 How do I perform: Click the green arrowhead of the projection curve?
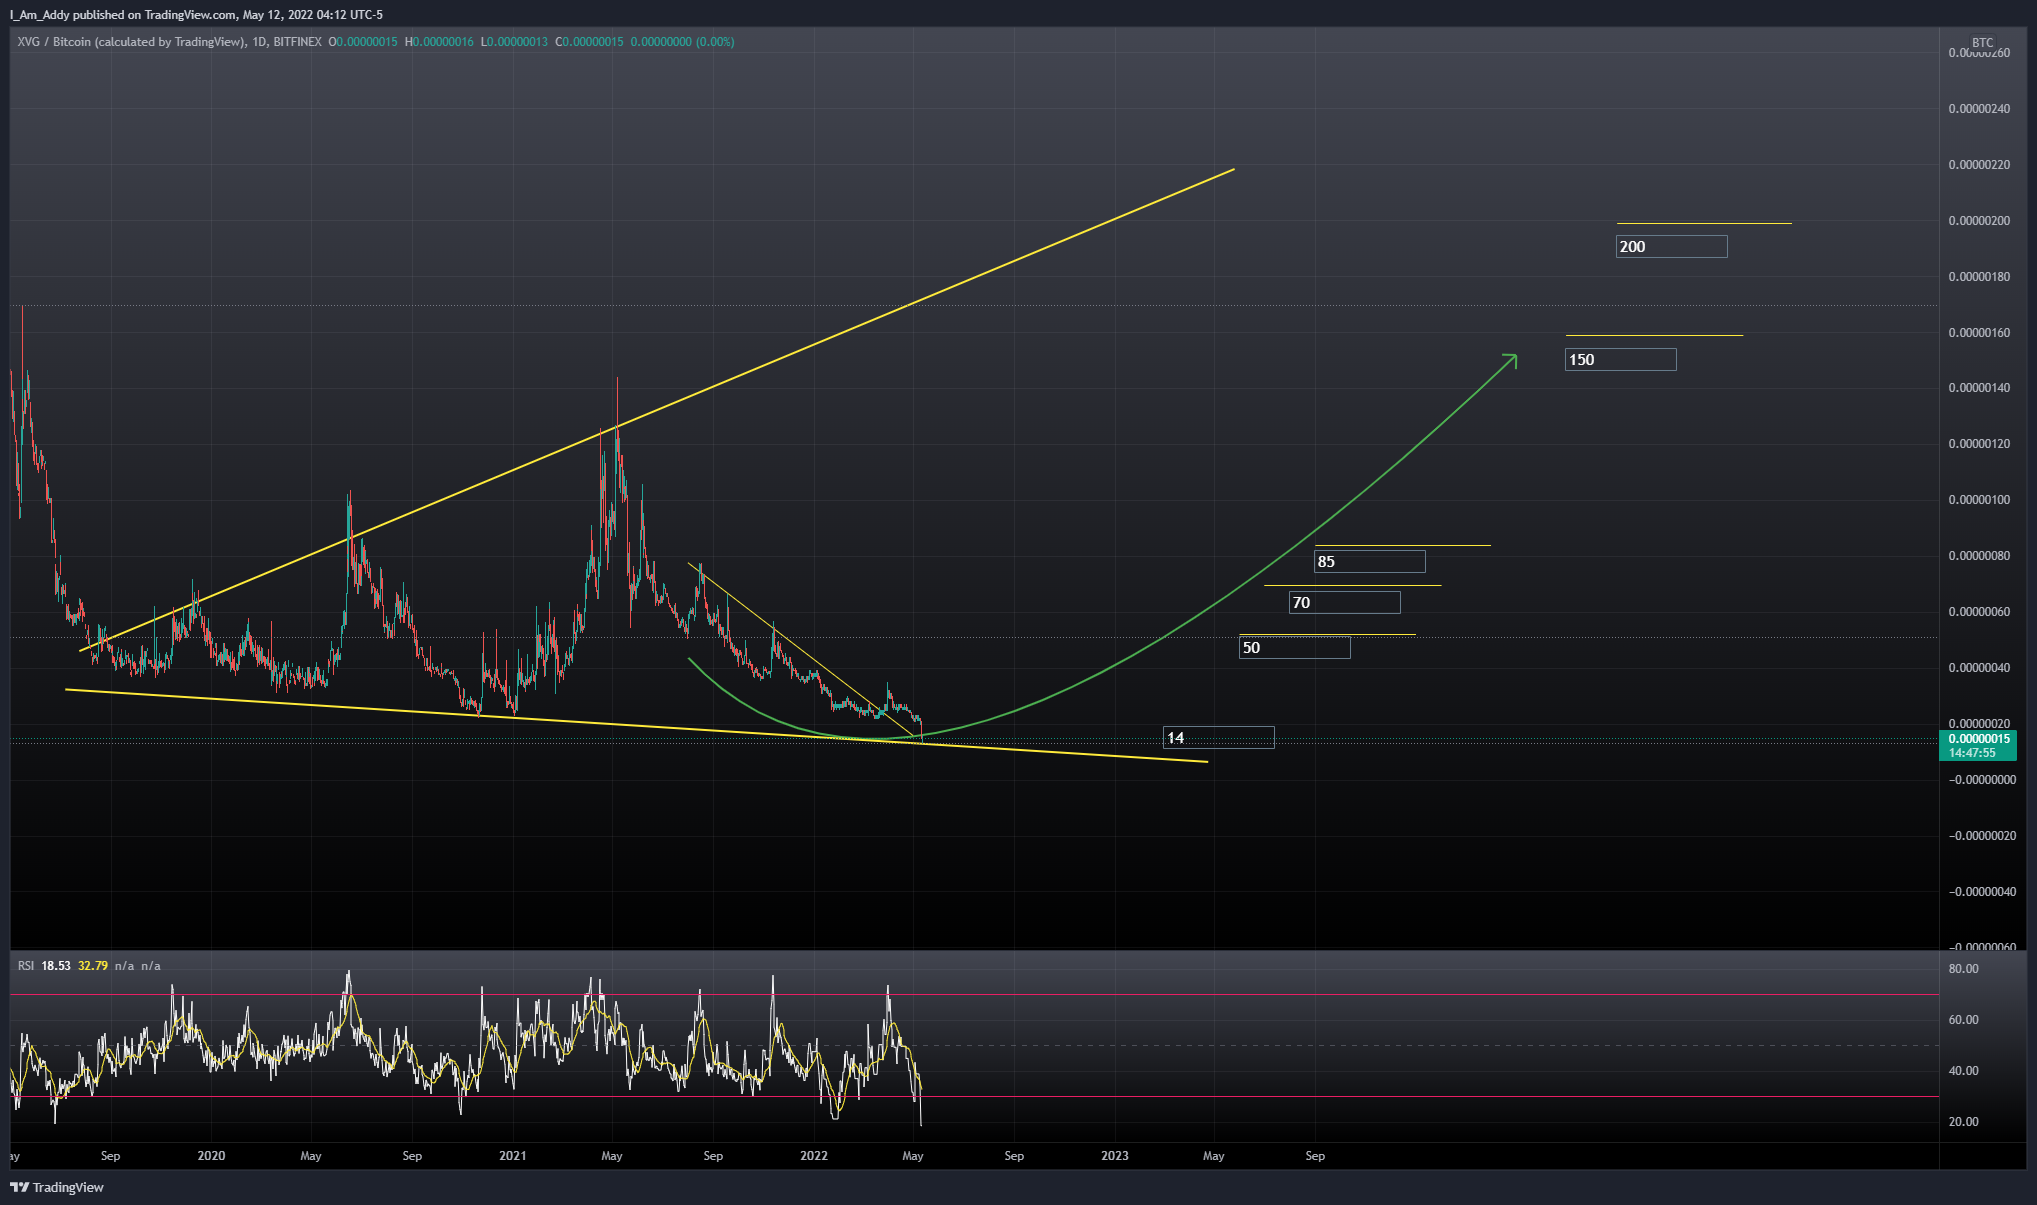coord(1510,360)
